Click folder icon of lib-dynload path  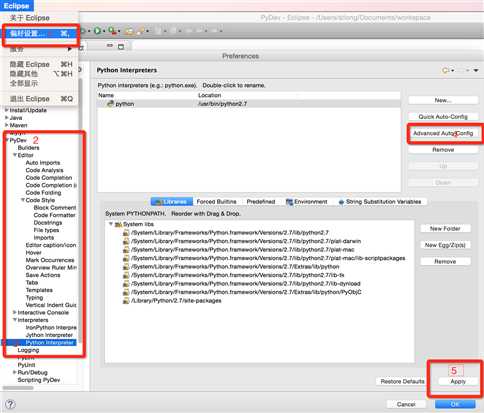(126, 284)
